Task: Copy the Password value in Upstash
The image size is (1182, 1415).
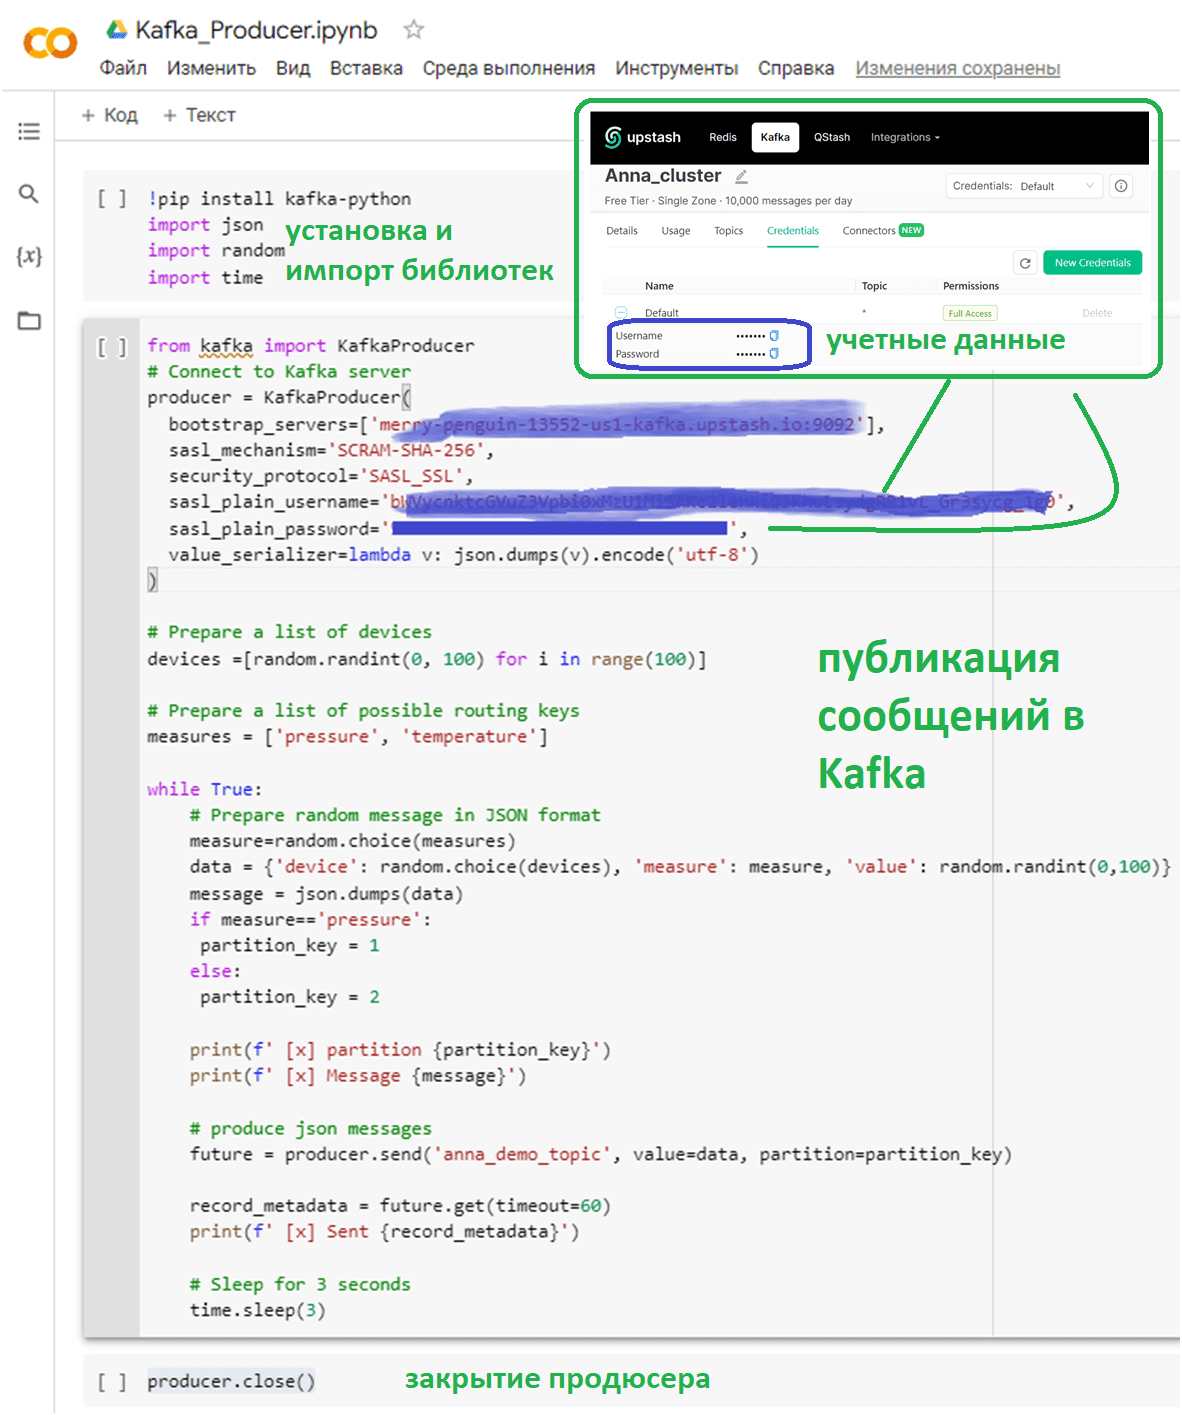Action: (x=774, y=354)
